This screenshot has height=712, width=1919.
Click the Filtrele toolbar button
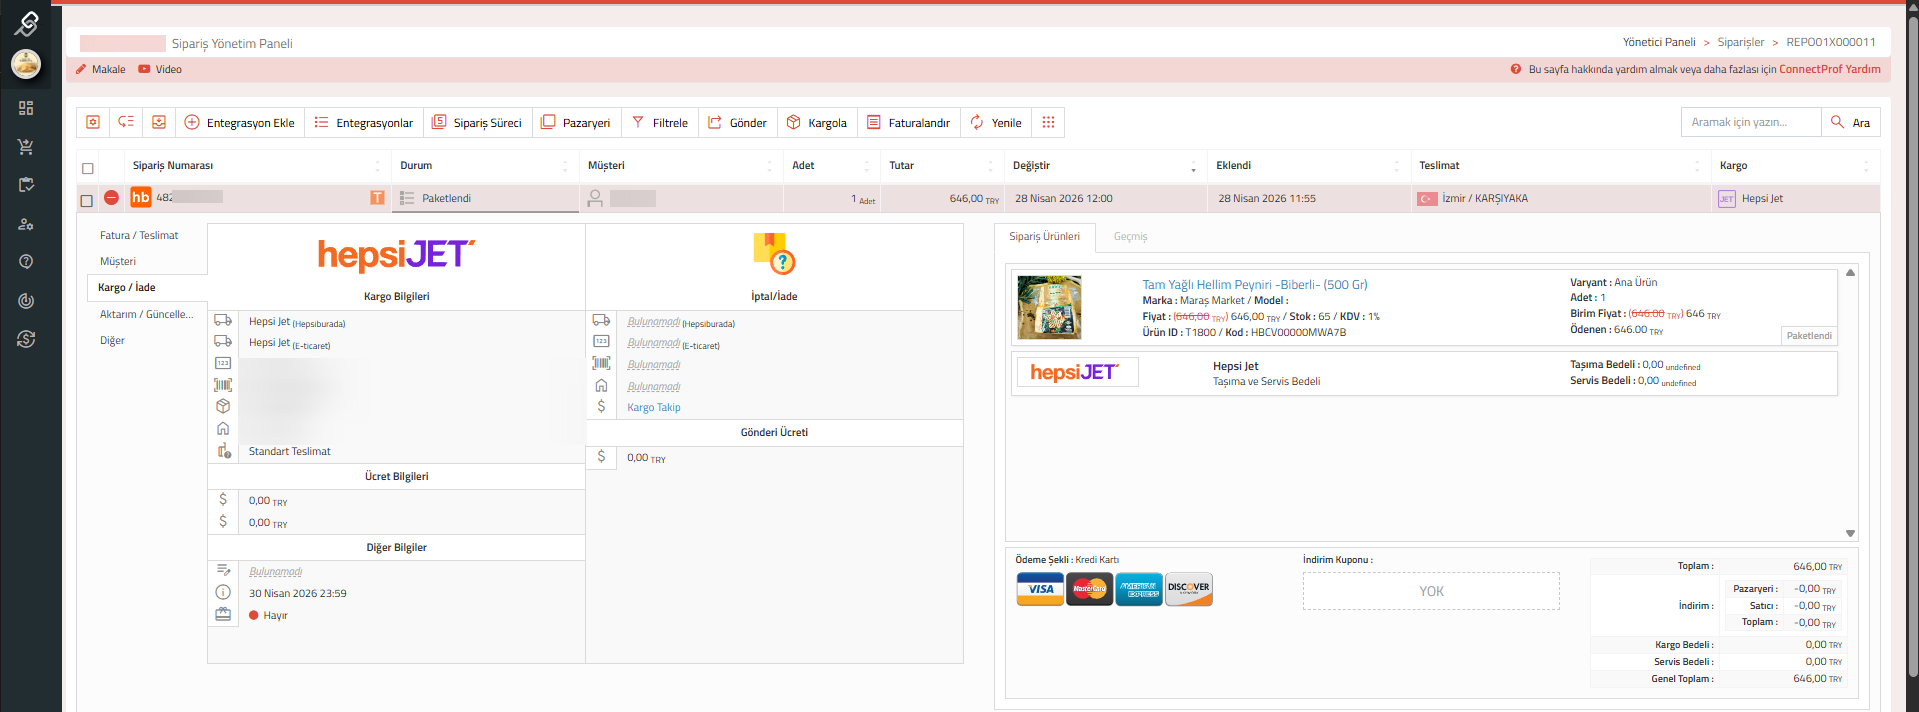click(660, 122)
